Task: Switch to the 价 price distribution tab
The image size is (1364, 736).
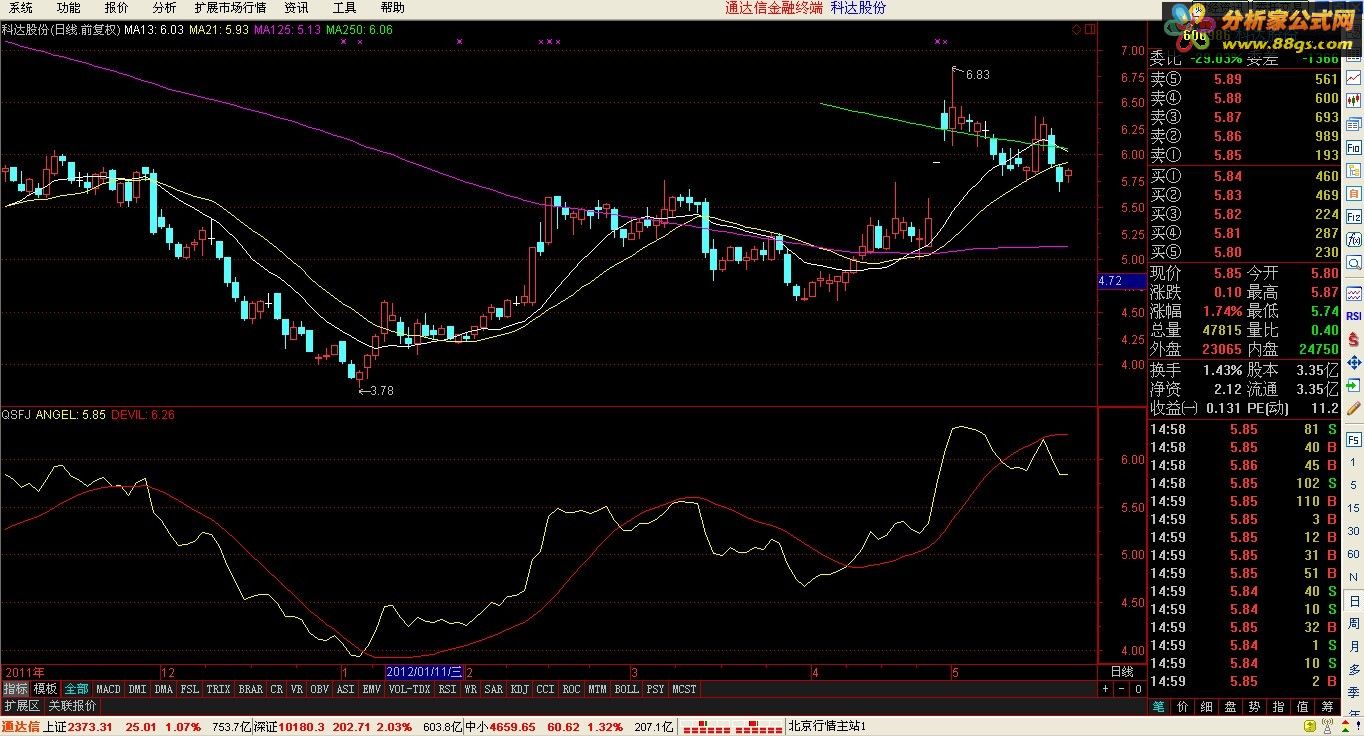Action: [x=1182, y=707]
